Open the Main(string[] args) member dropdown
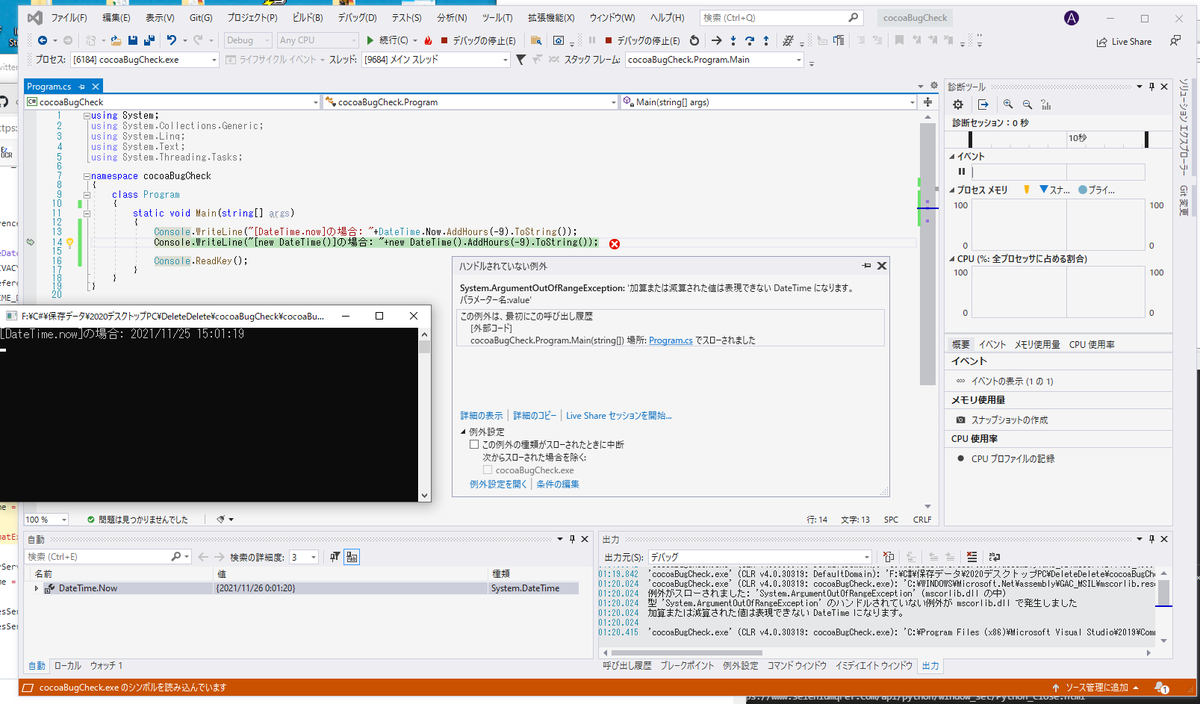Image resolution: width=1200 pixels, height=704 pixels. (768, 102)
